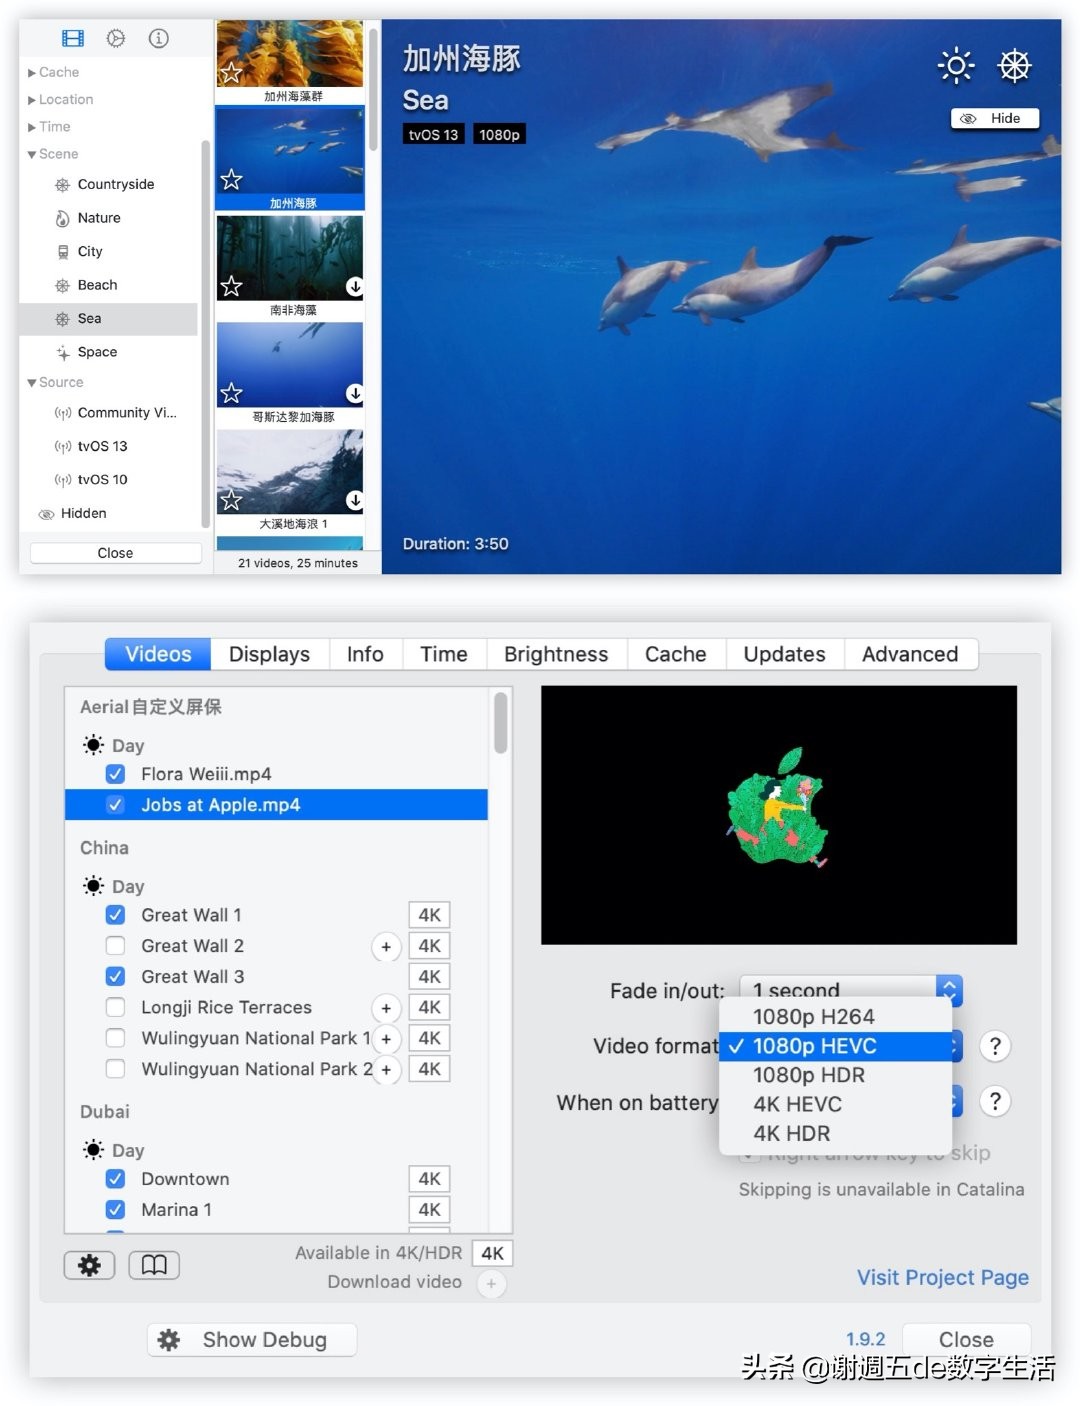Expand the Cache section in sidebar
The height and width of the screenshot is (1406, 1080).
pos(32,73)
